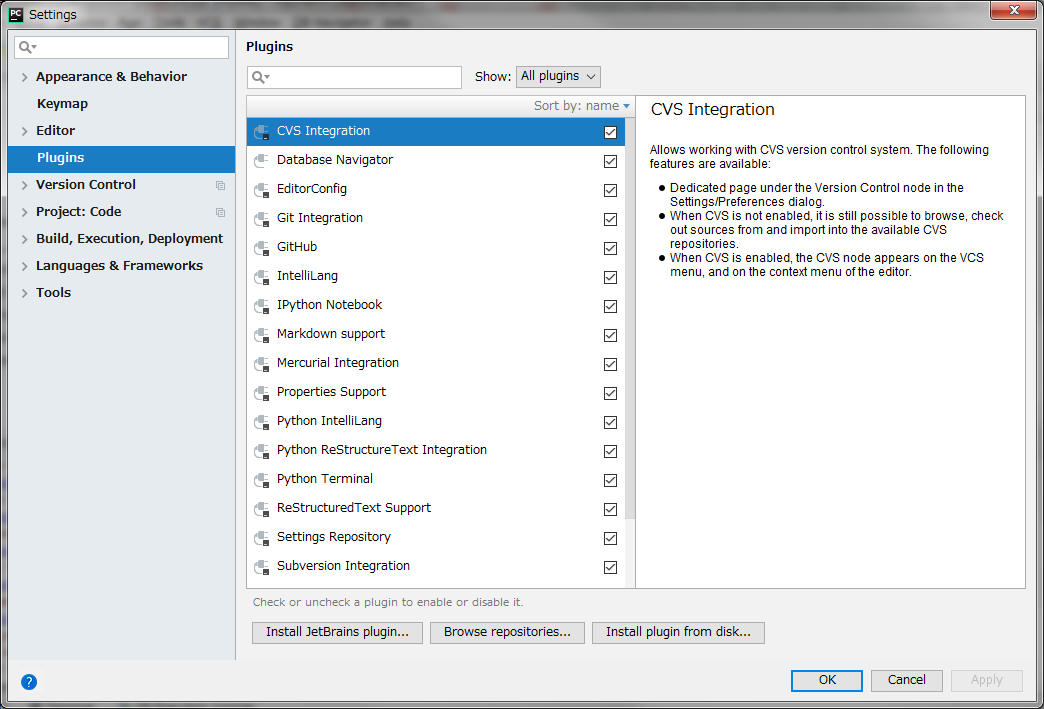Click the settings search magnifier icon
Screen dimensions: 1044x709
pos(27,47)
